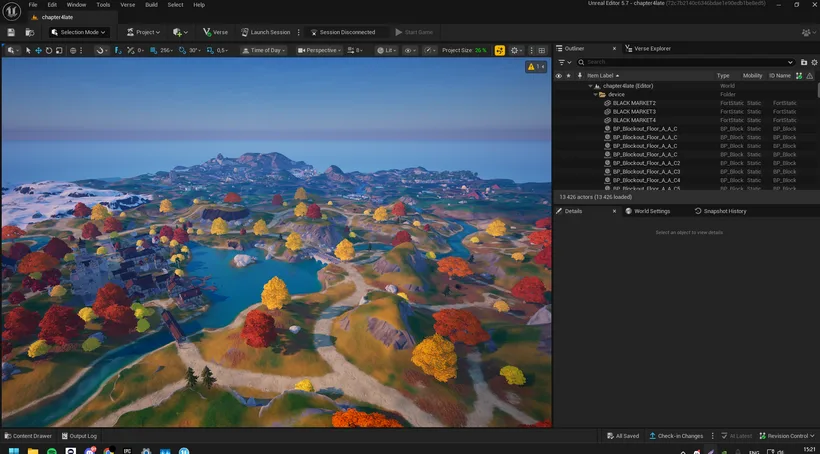
Task: Select the scale gizmo tool
Action: 59,51
